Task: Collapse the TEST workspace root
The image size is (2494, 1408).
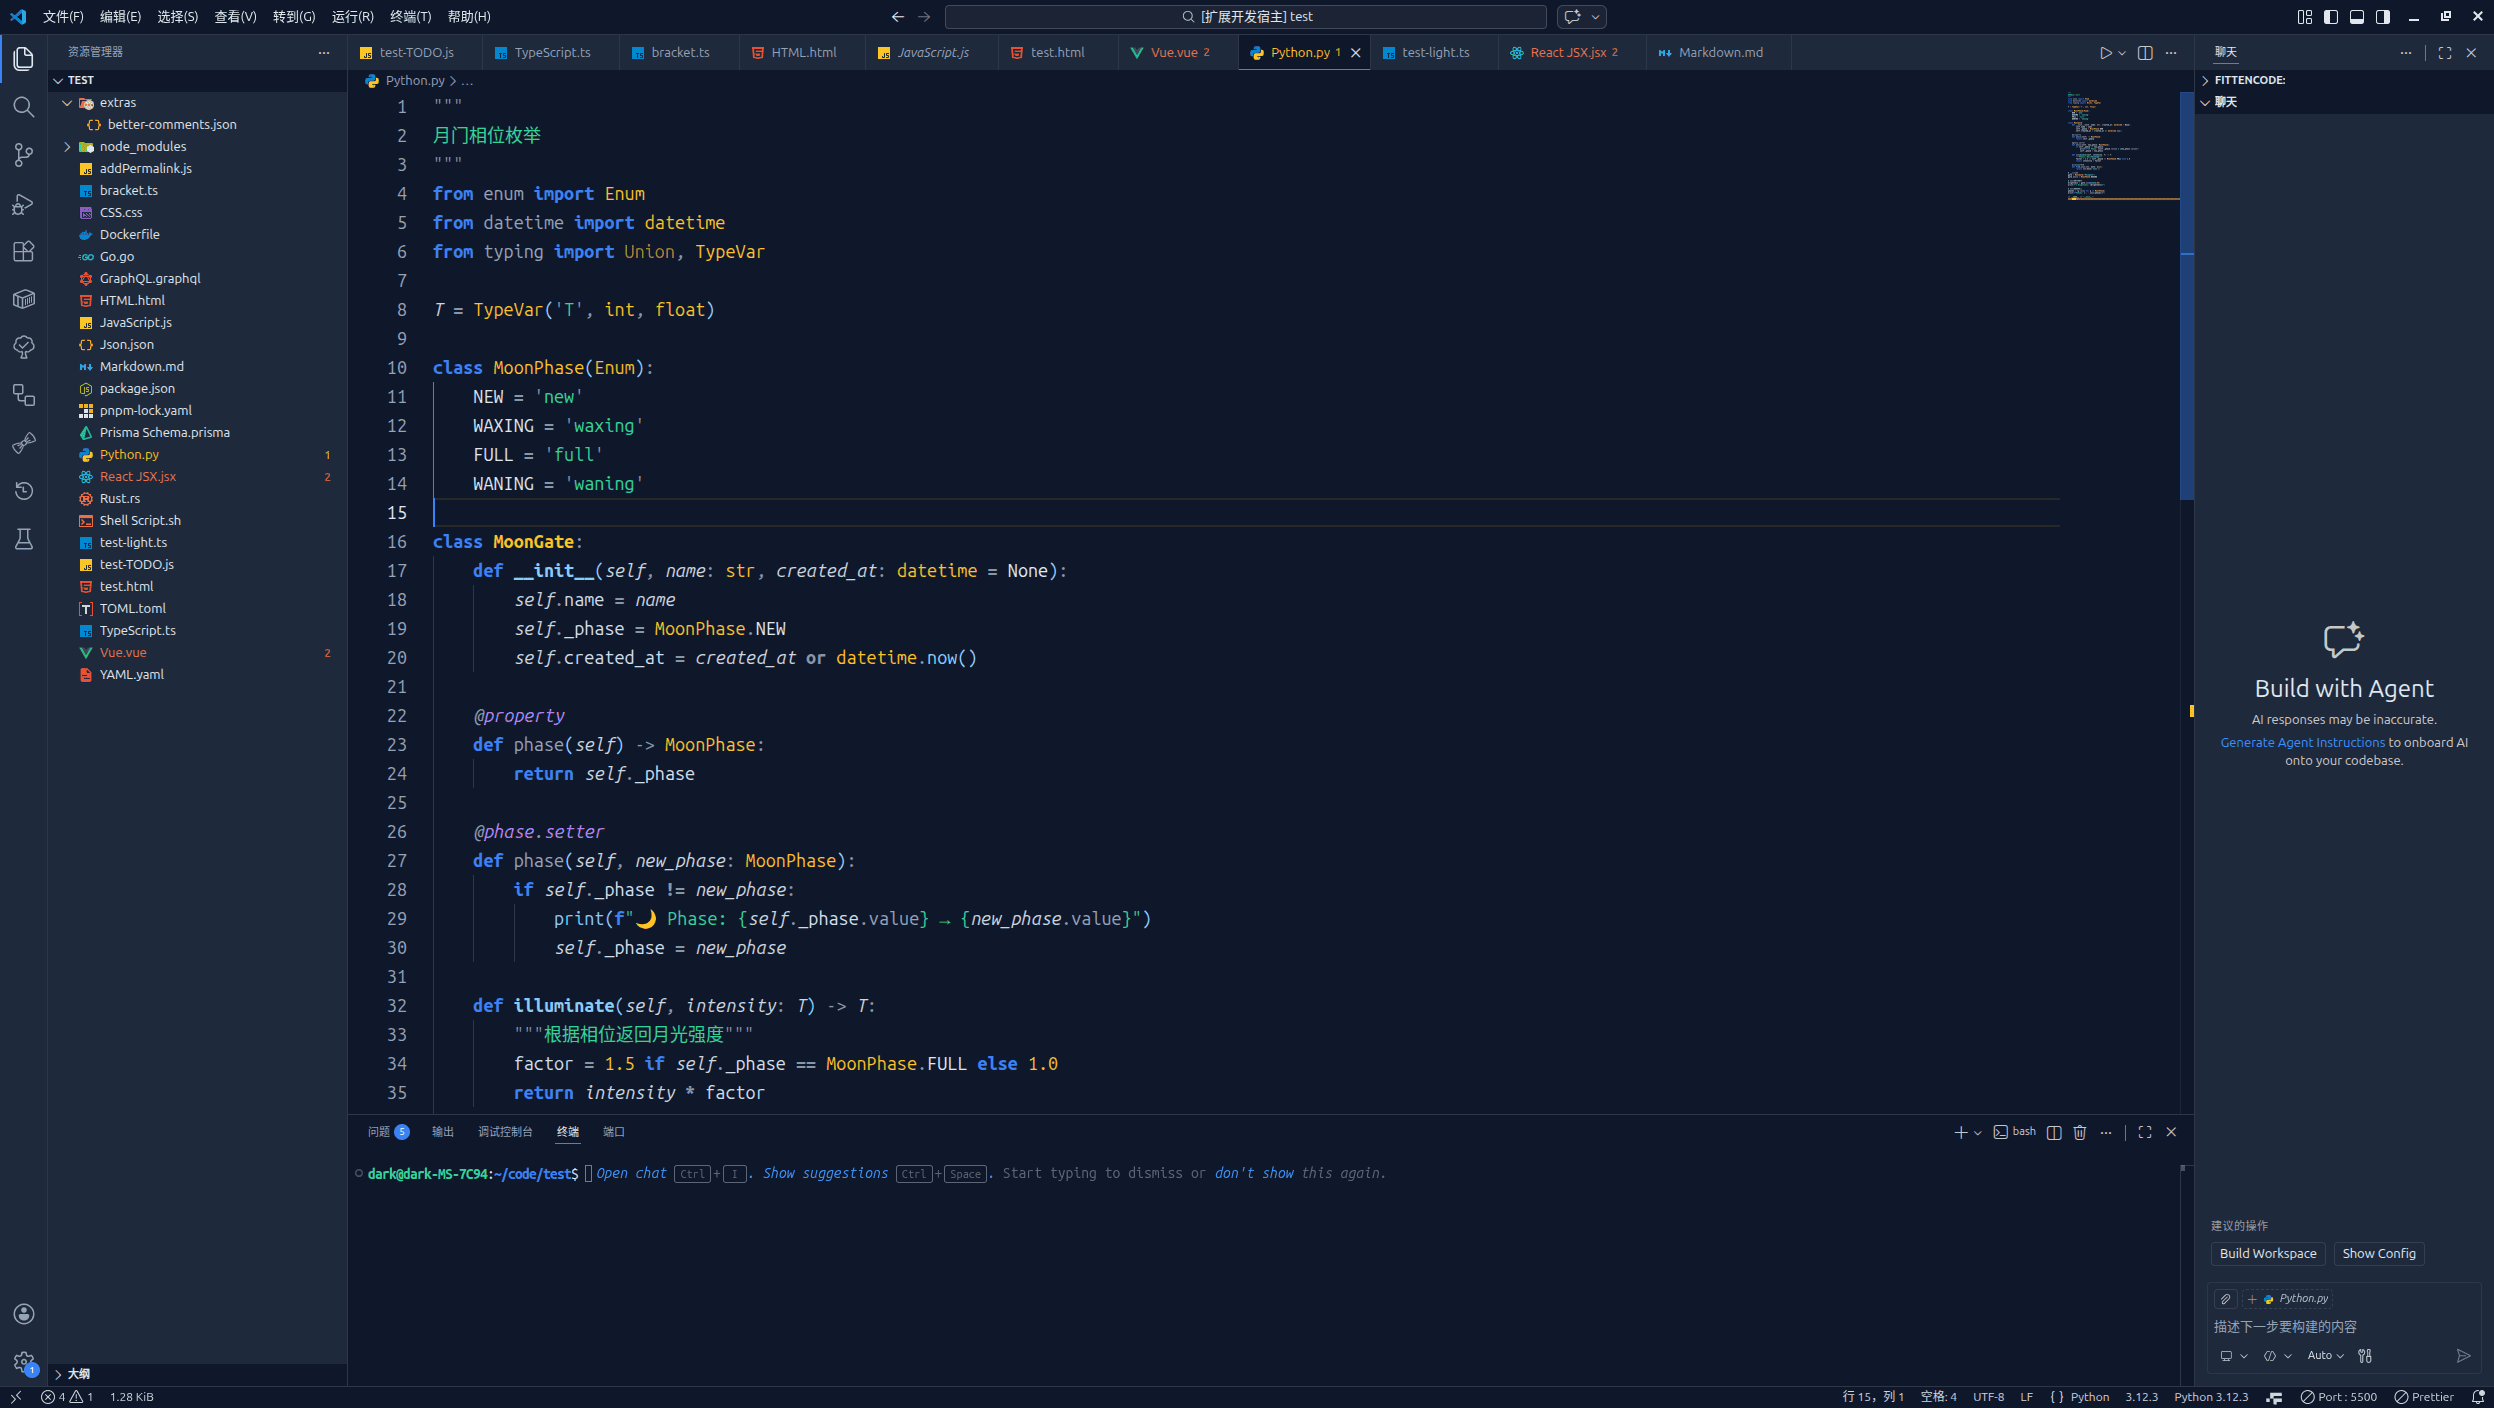Action: click(58, 80)
